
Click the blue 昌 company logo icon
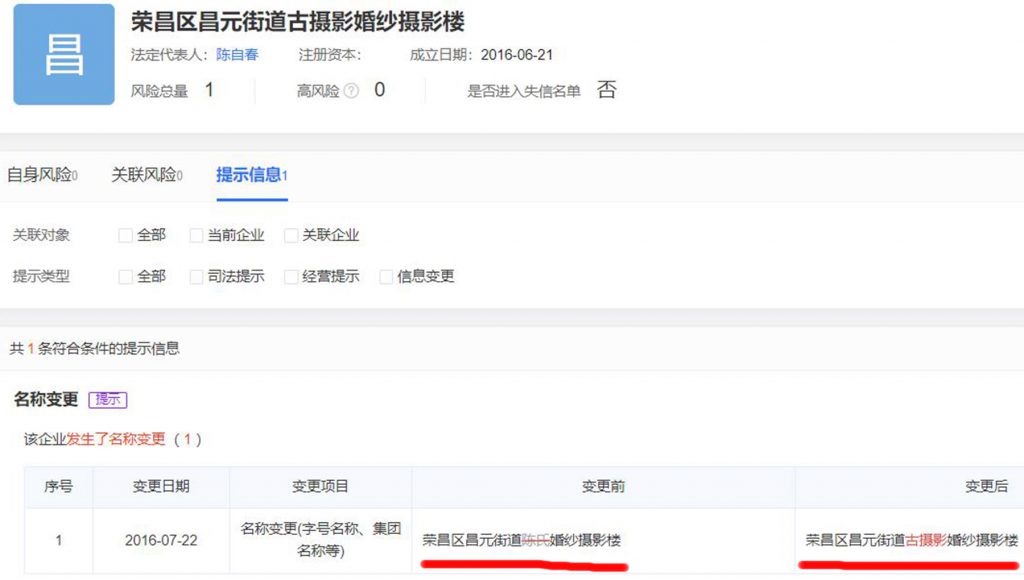[x=64, y=55]
